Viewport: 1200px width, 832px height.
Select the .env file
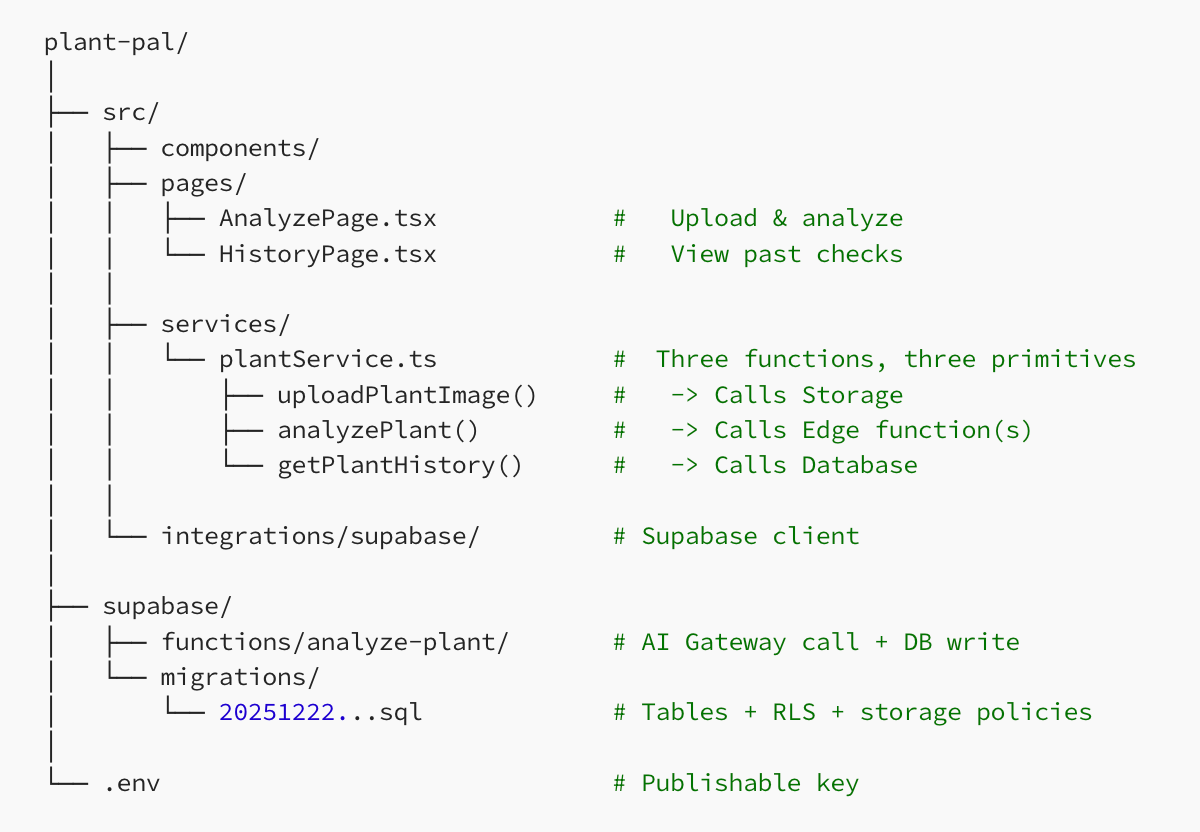point(131,783)
